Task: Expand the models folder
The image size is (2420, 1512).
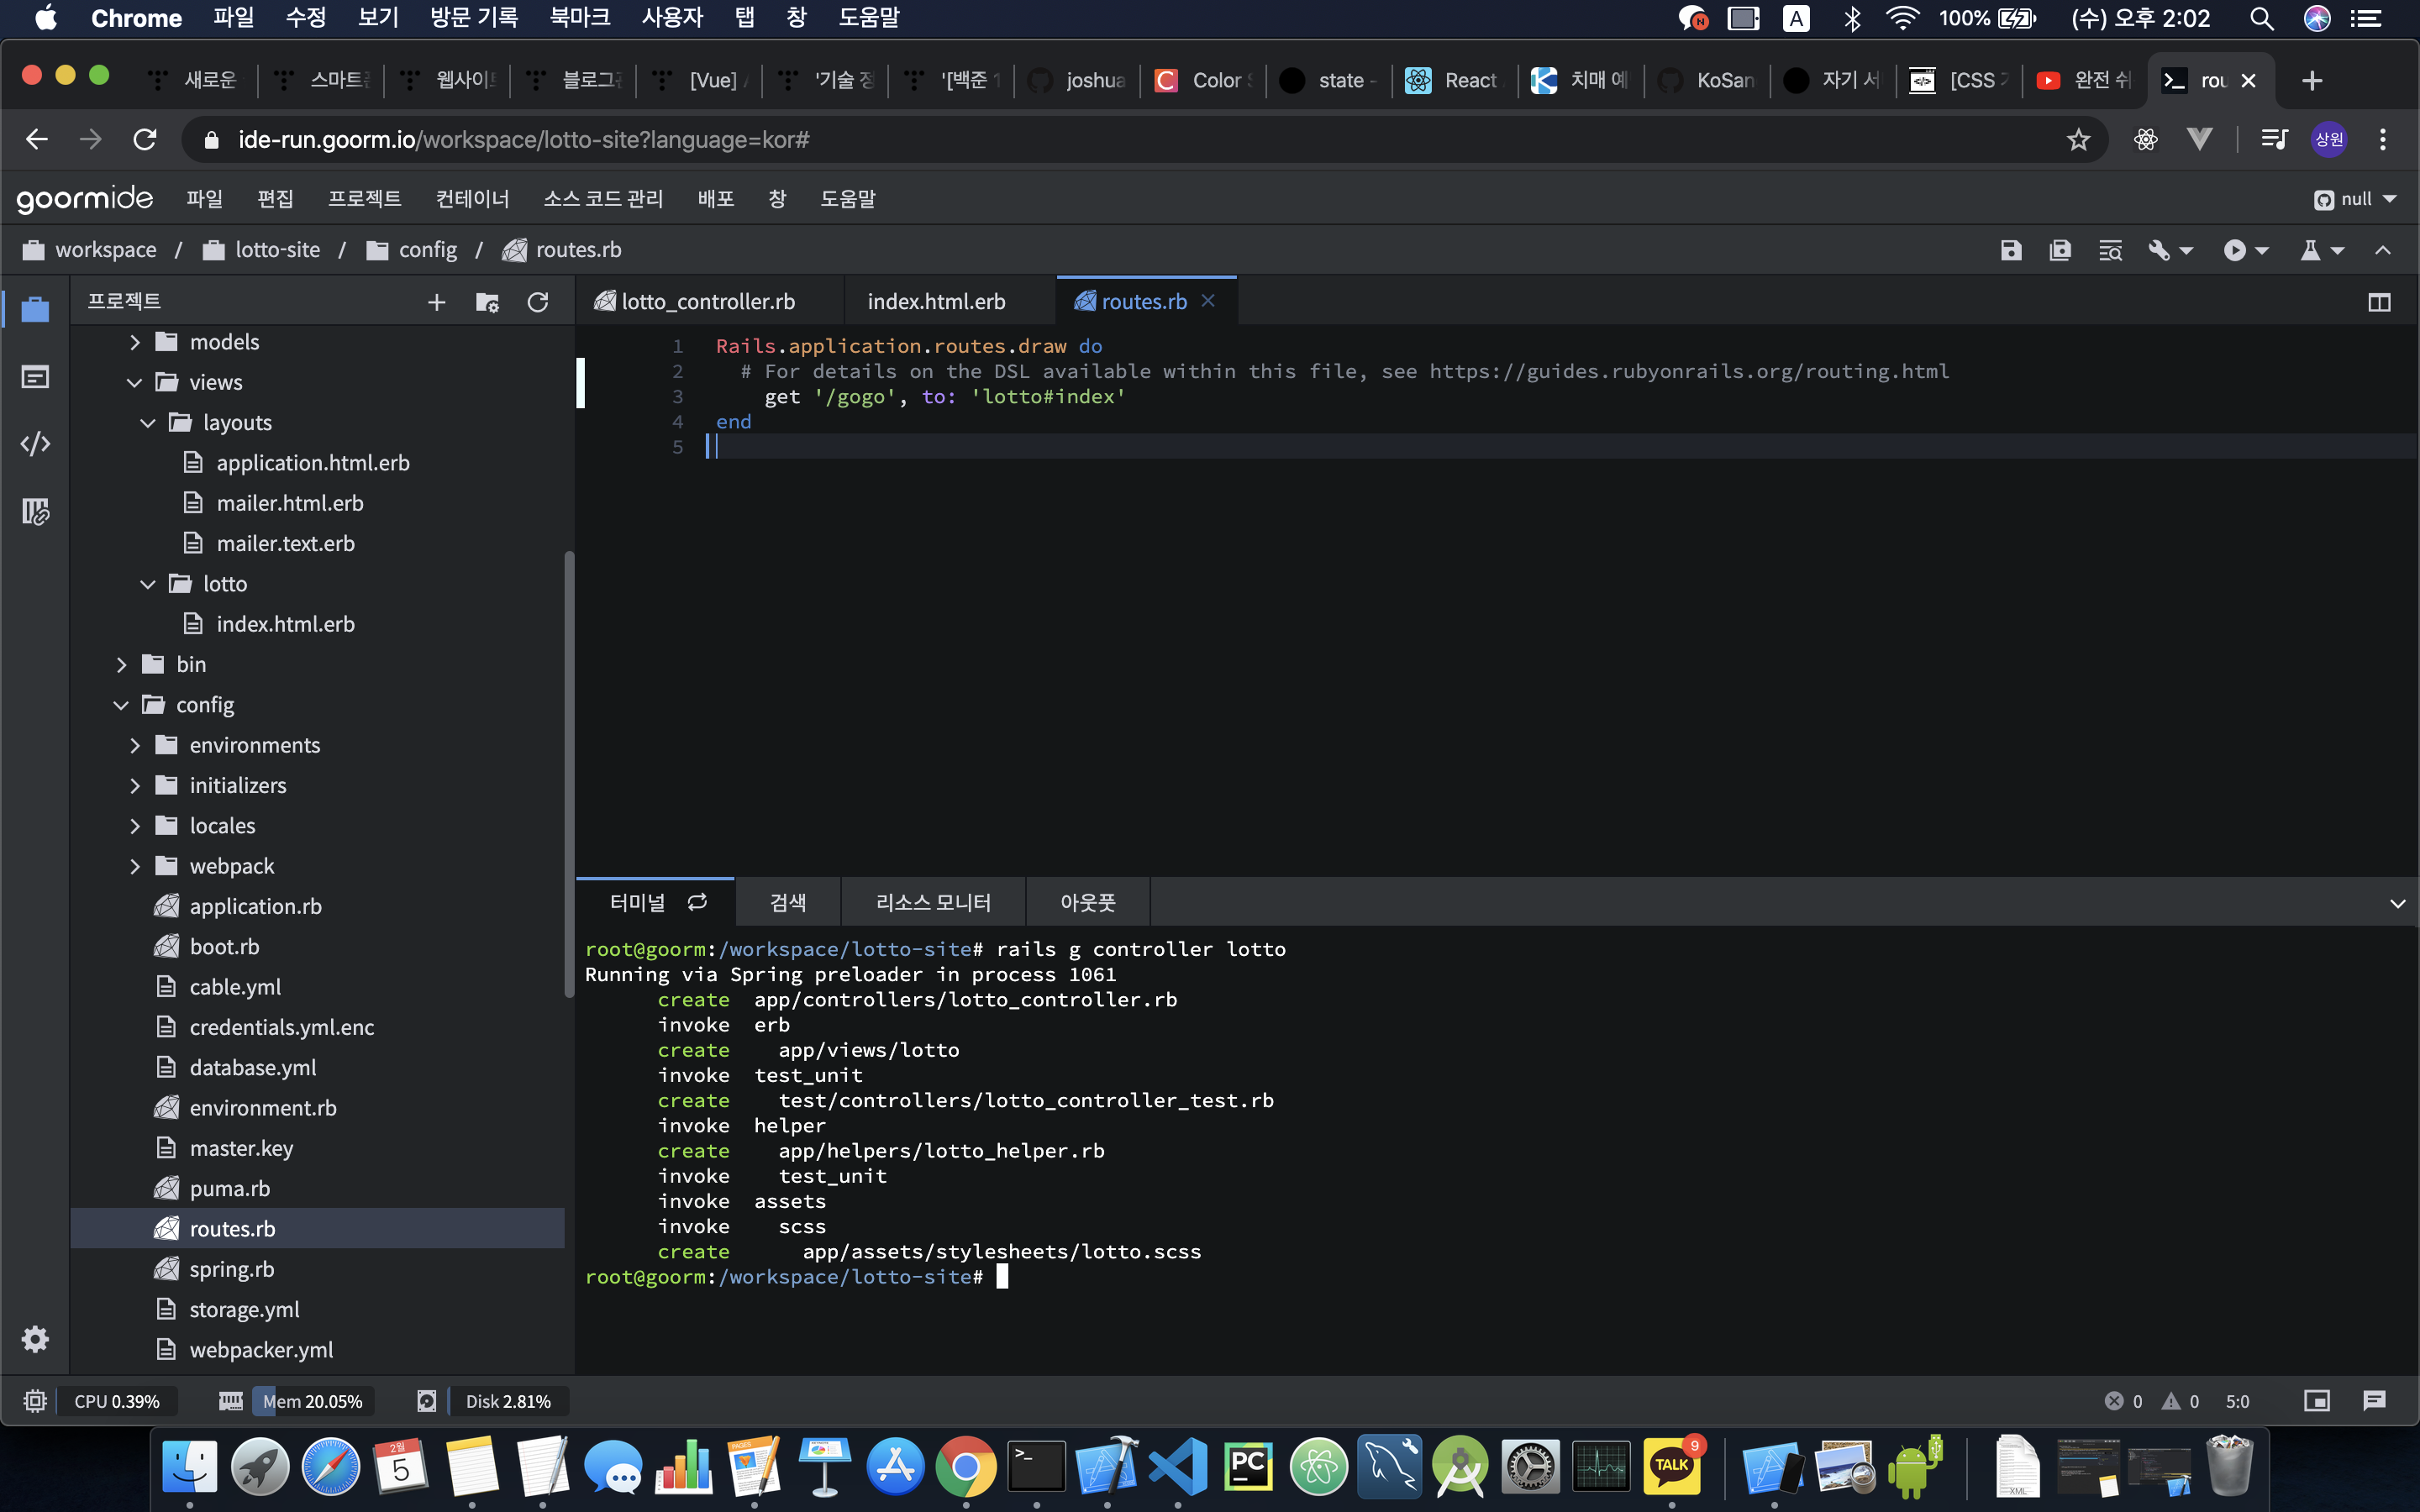Action: 135,342
